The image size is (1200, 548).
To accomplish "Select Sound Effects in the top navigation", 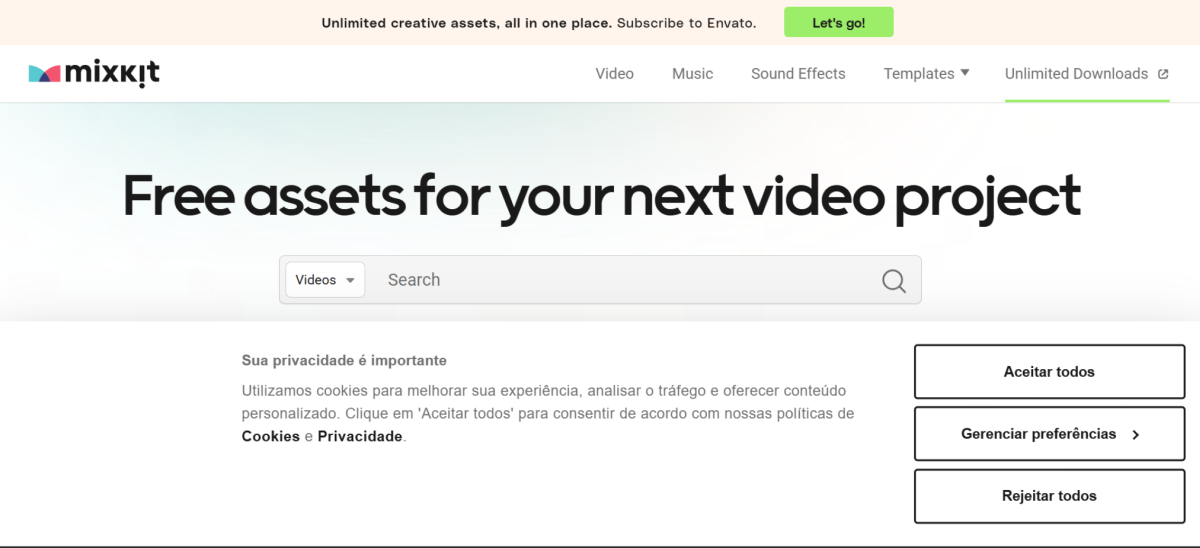I will point(798,74).
